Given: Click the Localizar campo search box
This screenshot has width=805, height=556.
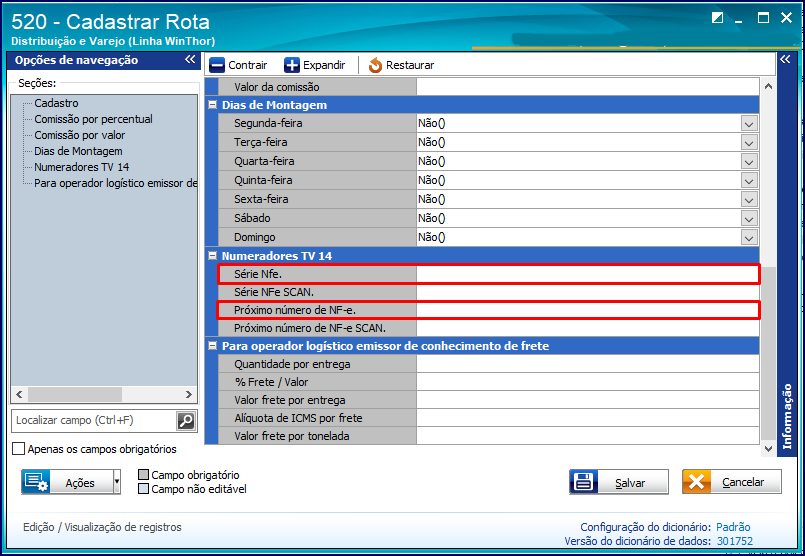Looking at the screenshot, I should (x=93, y=421).
